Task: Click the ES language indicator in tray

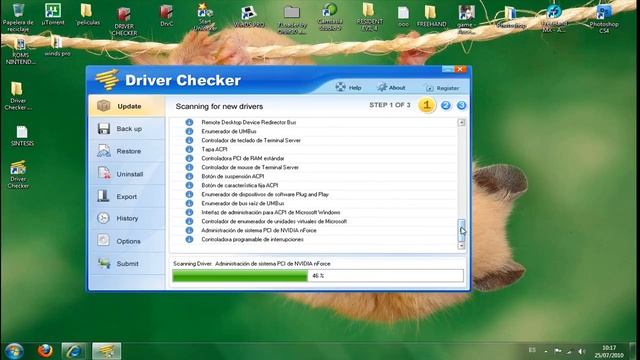Action: 532,350
